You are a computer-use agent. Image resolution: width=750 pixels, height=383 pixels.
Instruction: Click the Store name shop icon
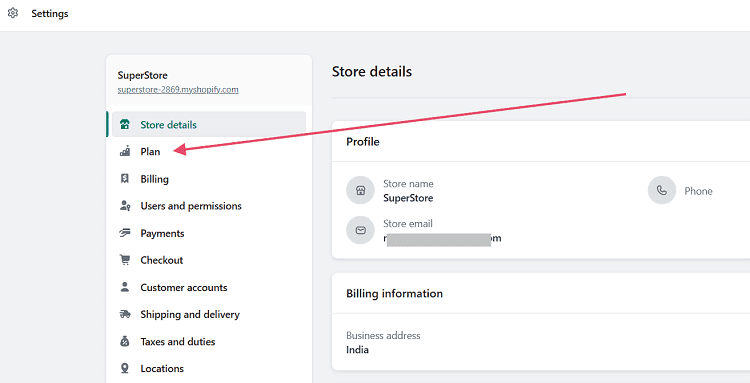pos(360,190)
